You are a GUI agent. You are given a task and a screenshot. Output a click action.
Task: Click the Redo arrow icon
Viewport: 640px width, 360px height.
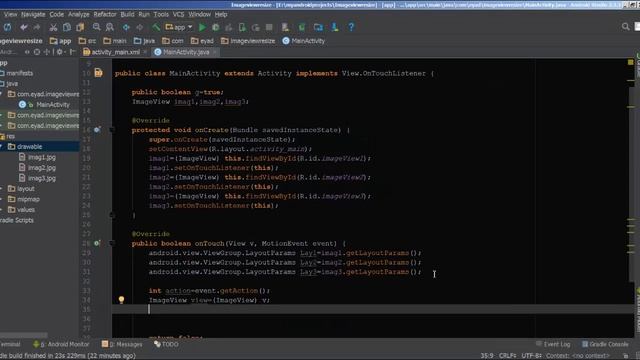37,27
